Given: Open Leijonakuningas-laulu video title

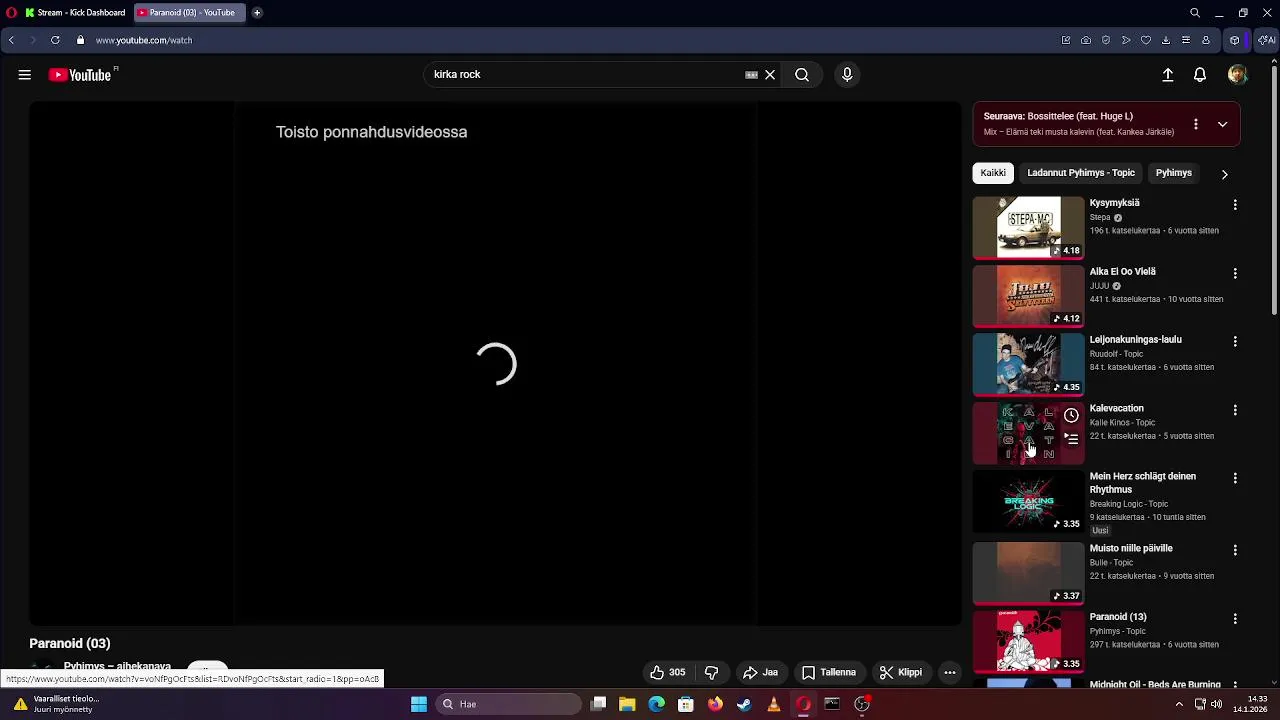Looking at the screenshot, I should tap(1135, 339).
